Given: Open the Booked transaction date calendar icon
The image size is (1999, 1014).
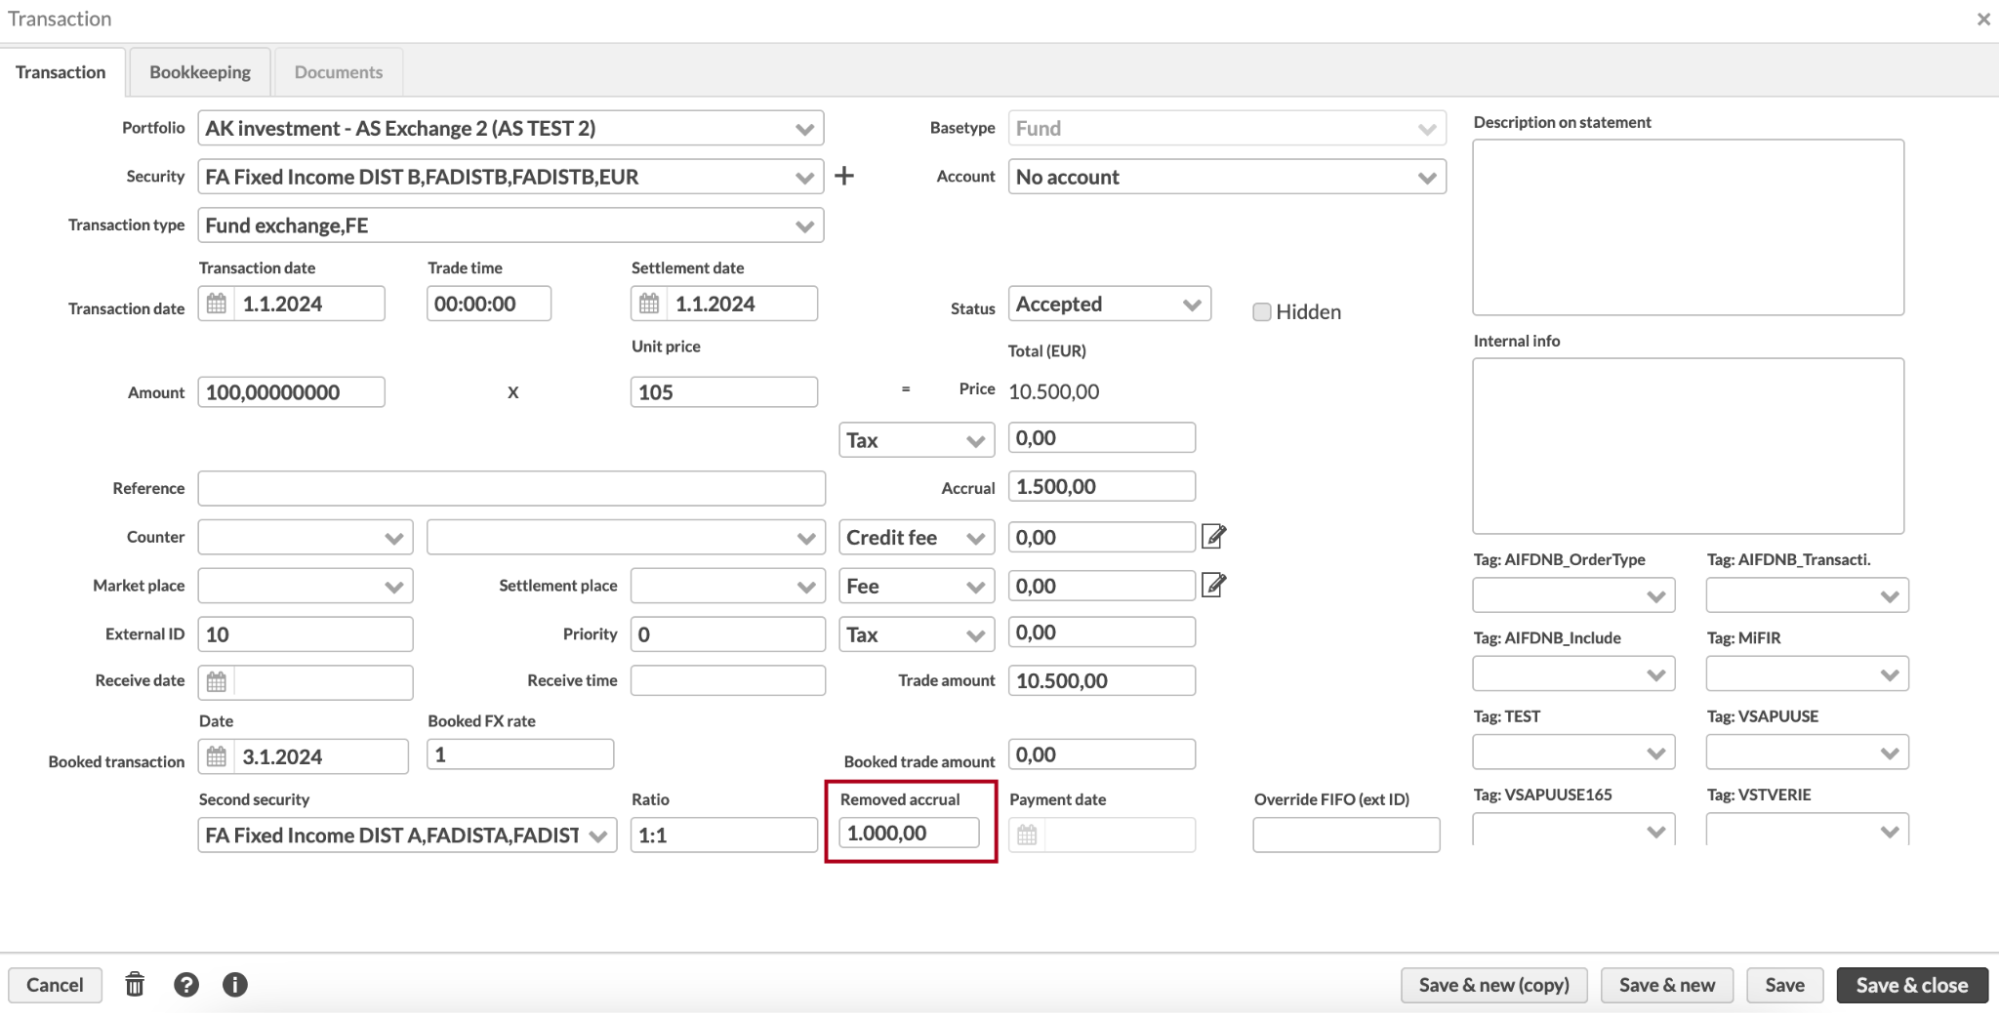Looking at the screenshot, I should (x=216, y=757).
